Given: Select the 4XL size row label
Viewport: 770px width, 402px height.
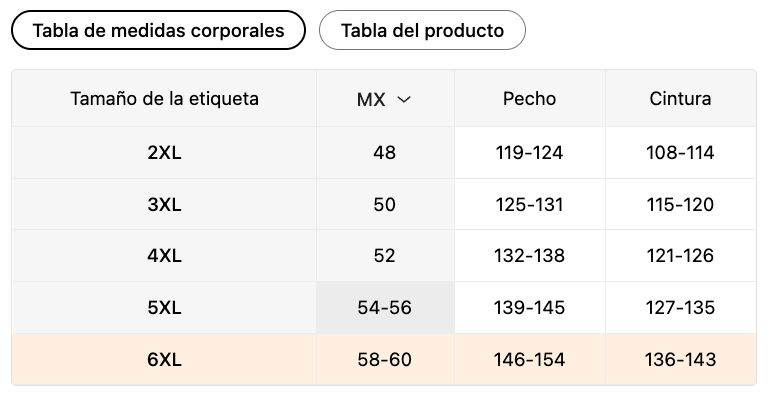Looking at the screenshot, I should coord(165,256).
